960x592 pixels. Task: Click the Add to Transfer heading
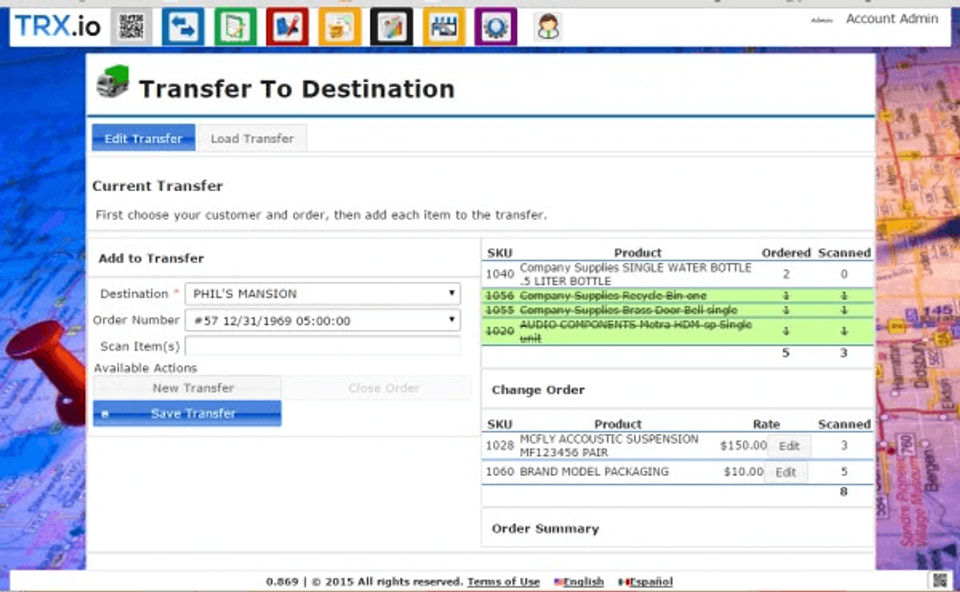pos(151,258)
